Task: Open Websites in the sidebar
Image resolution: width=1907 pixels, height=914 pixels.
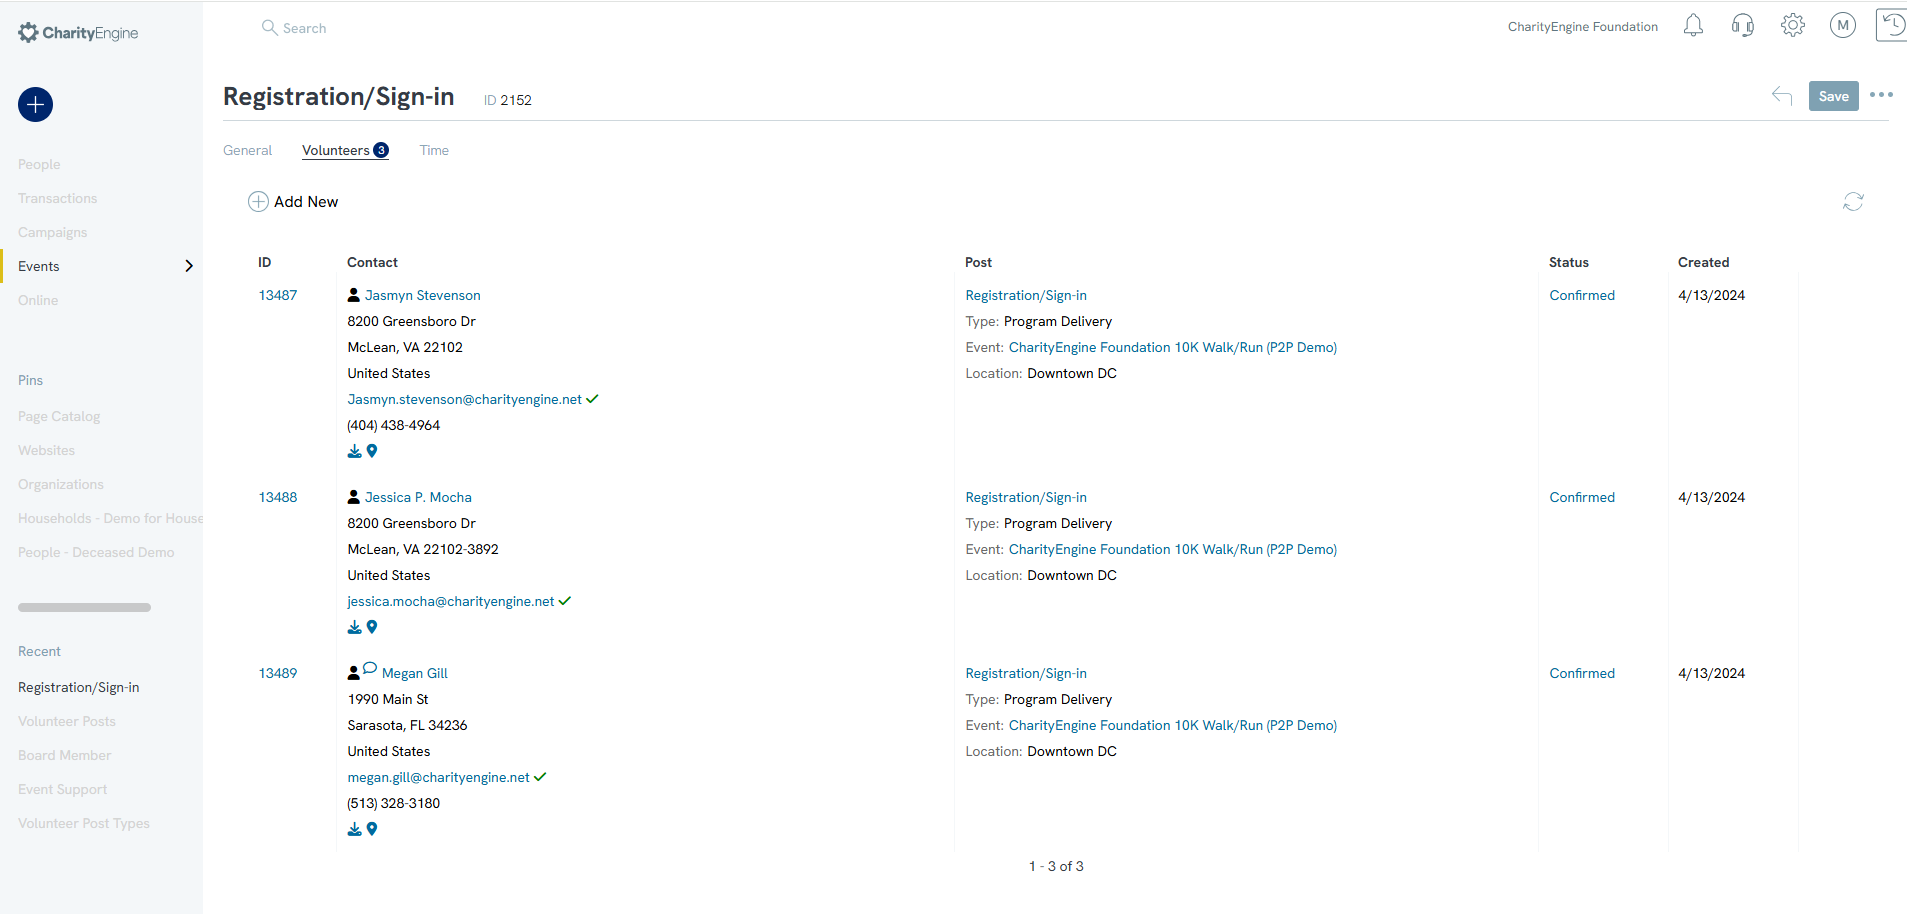Action: (x=46, y=450)
